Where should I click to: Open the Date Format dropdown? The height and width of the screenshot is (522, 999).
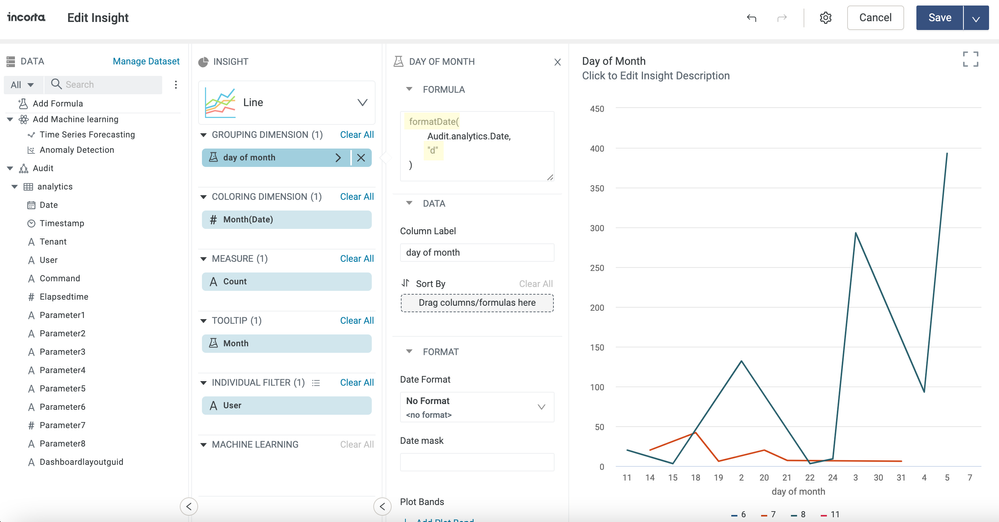[x=477, y=407]
